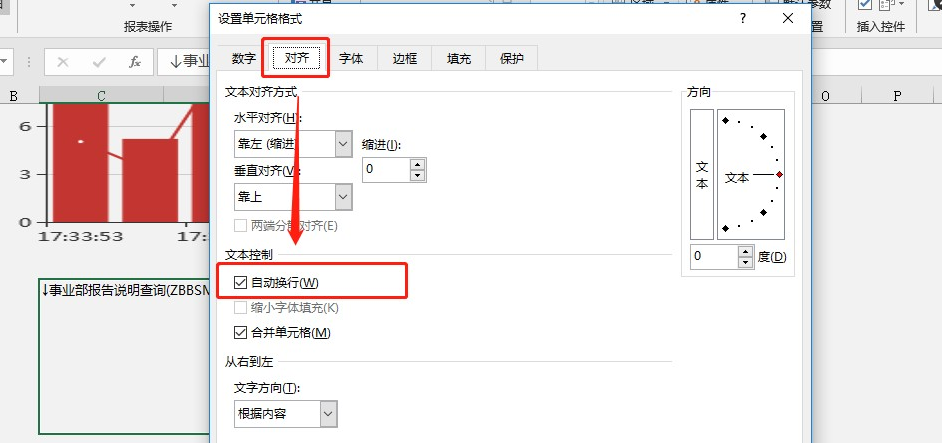Decrease indent value with down arrow
Screen dimensions: 942x443
(417, 176)
